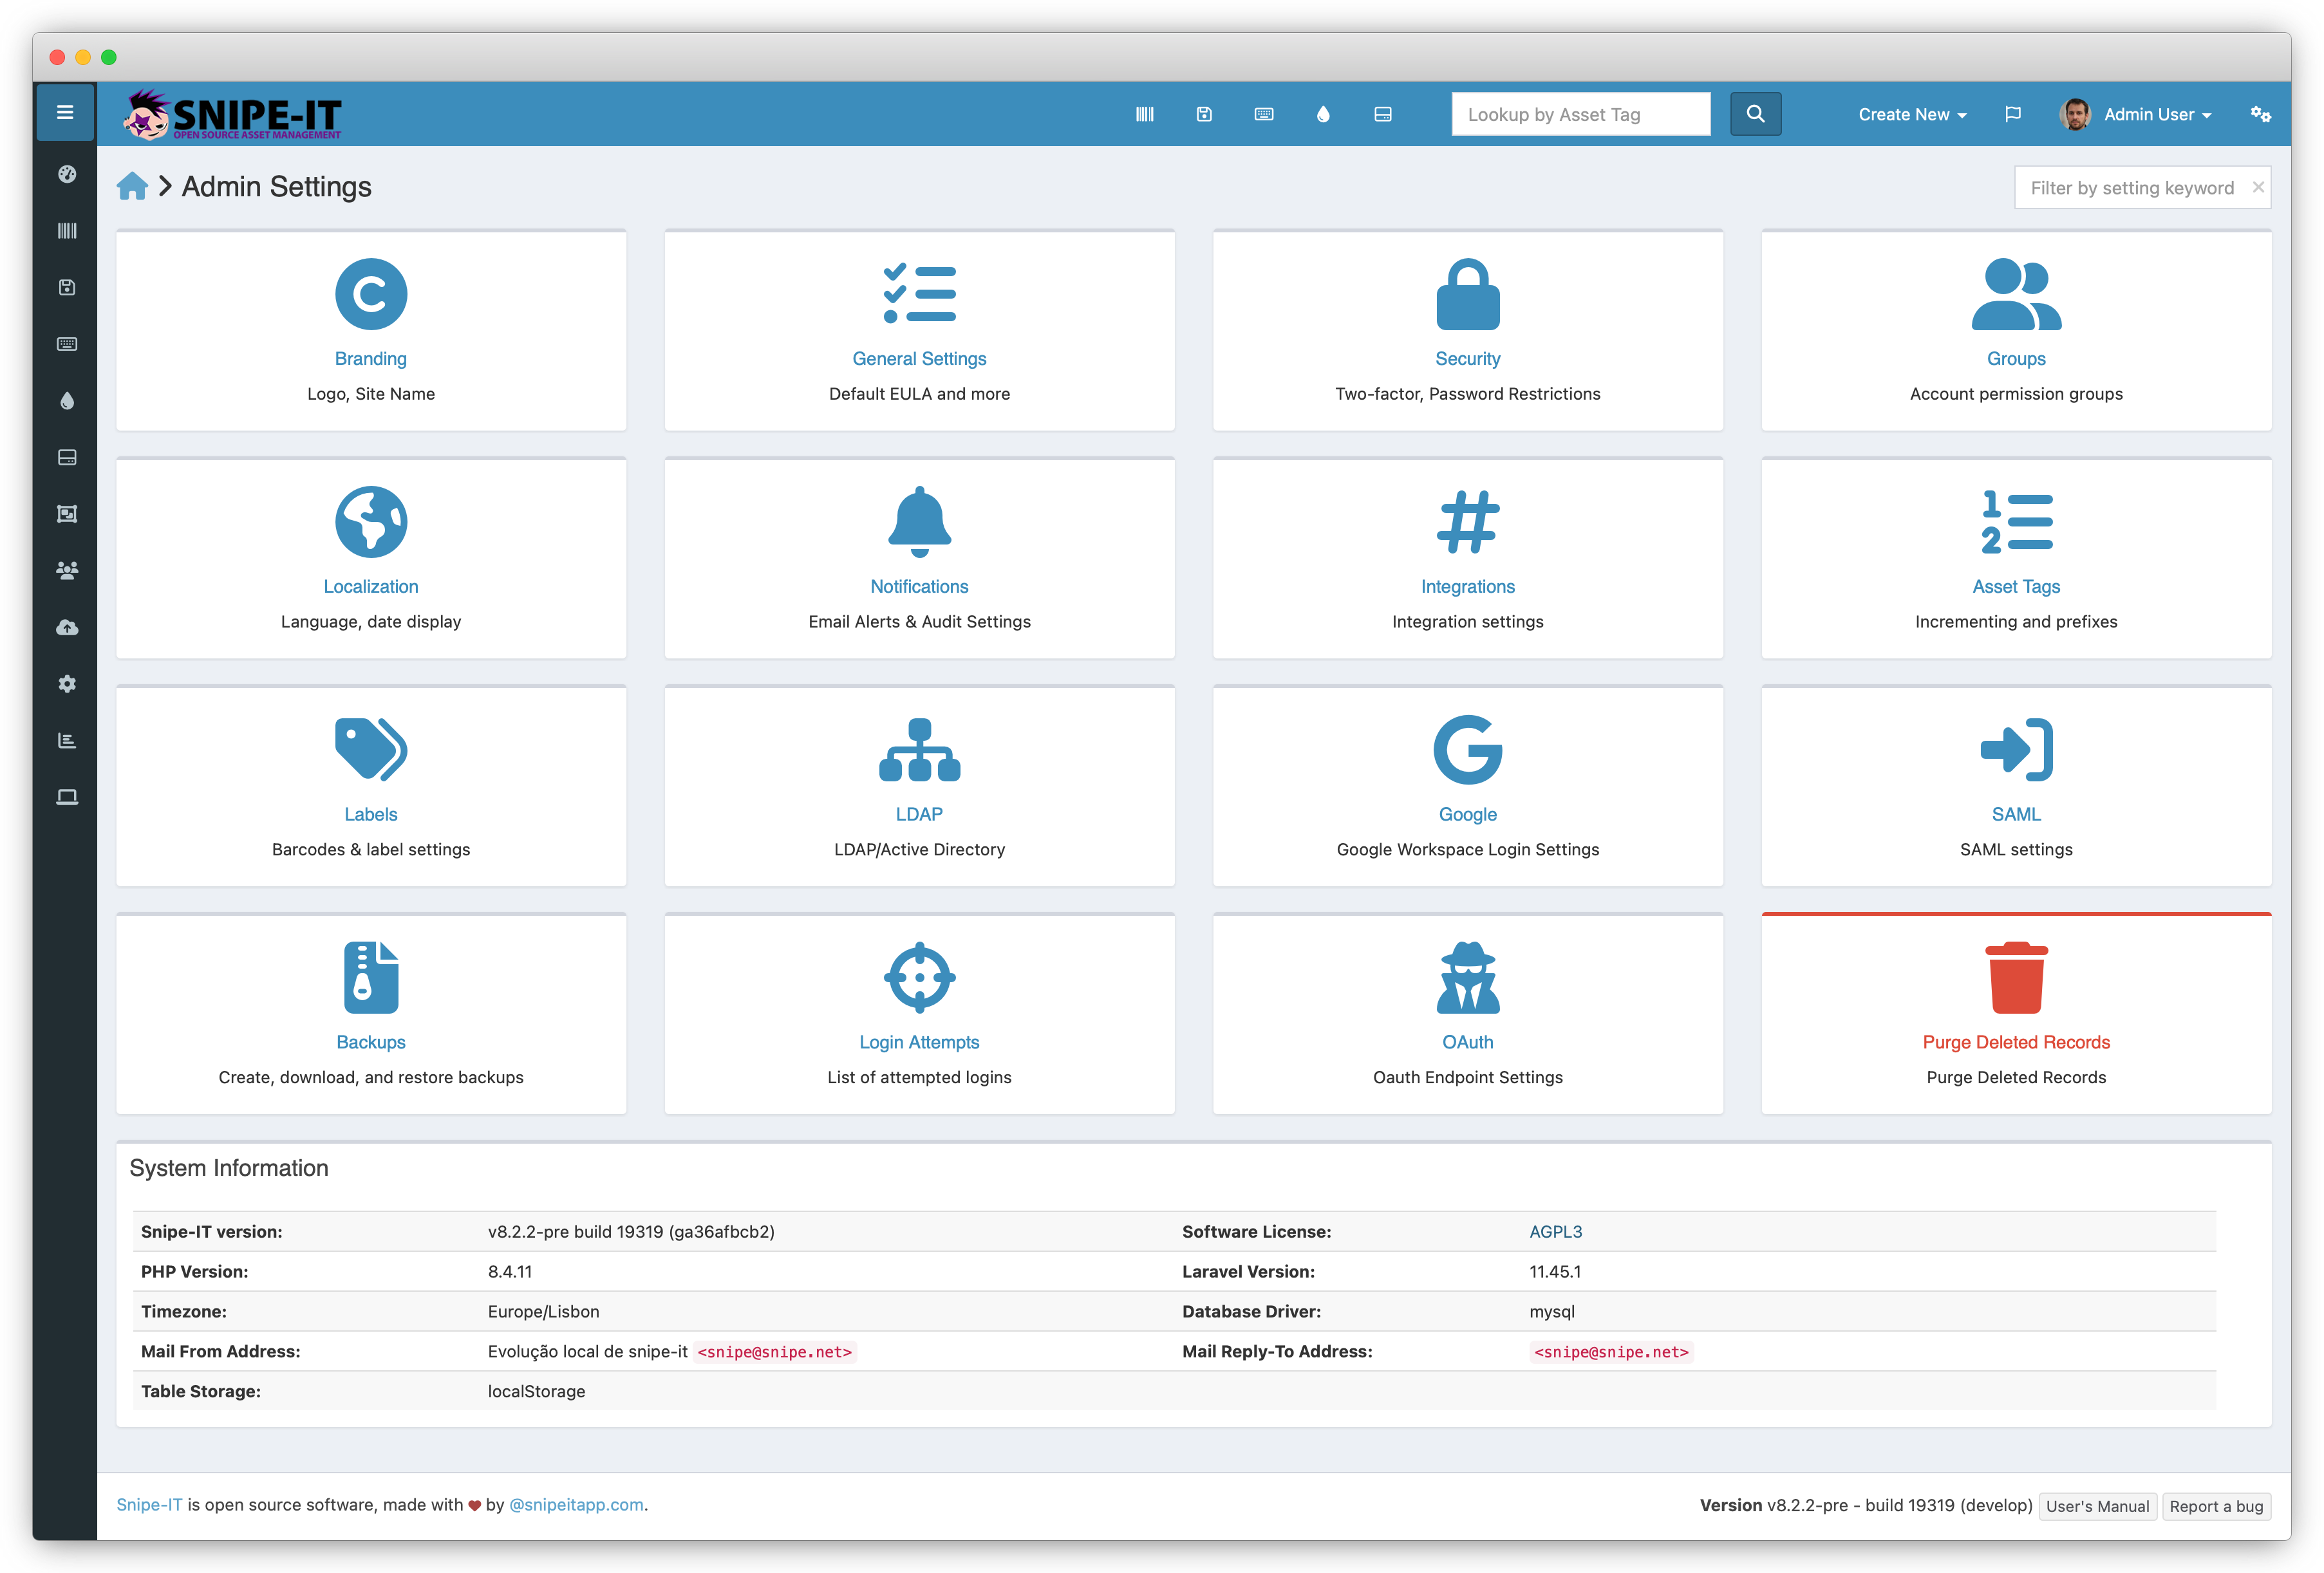Open the Components drive icon in the sidebar
The width and height of the screenshot is (2324, 1573).
[x=67, y=458]
